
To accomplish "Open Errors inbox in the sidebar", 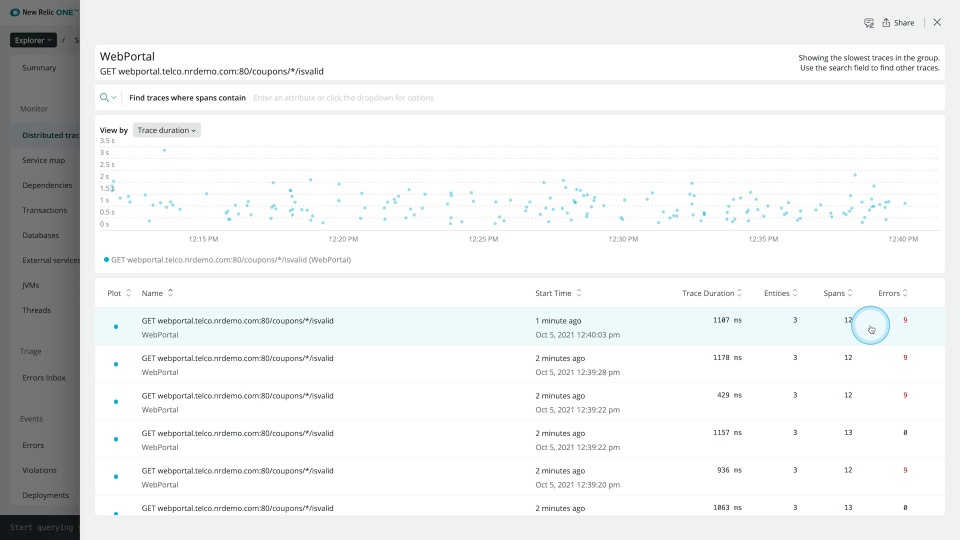I will pyautogui.click(x=44, y=378).
